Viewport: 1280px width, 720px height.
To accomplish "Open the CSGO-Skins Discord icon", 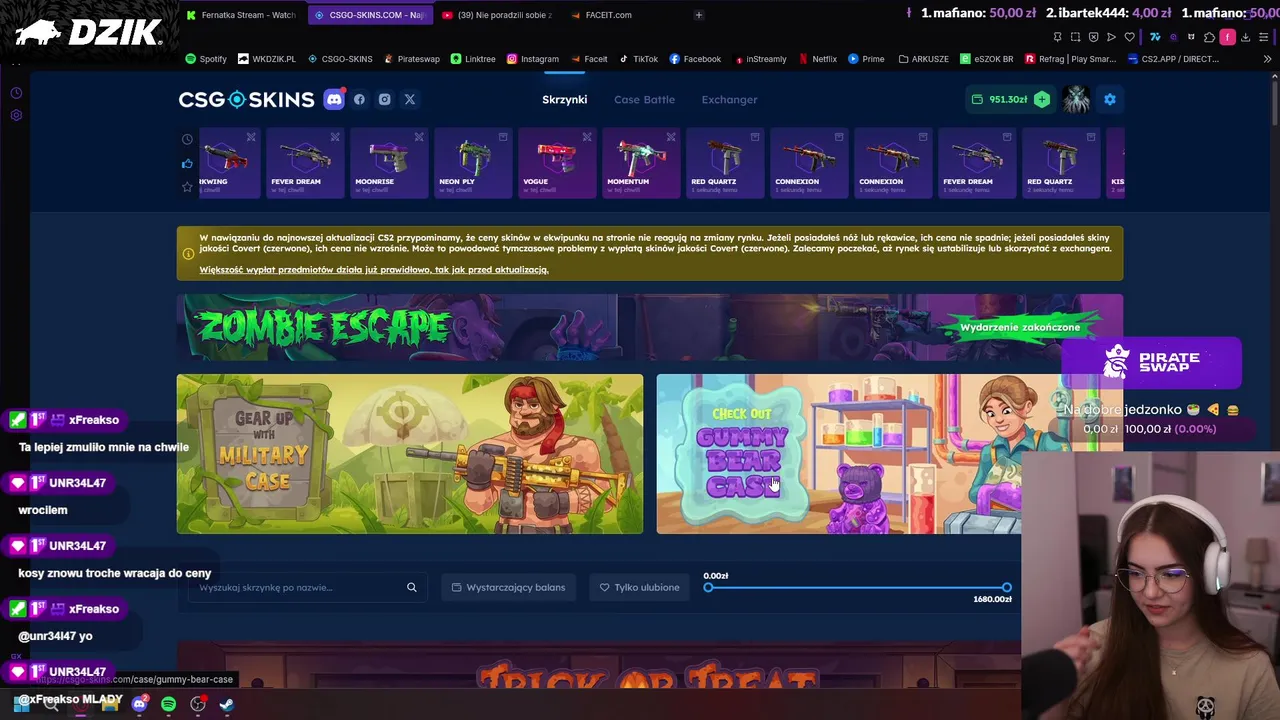I will 334,99.
